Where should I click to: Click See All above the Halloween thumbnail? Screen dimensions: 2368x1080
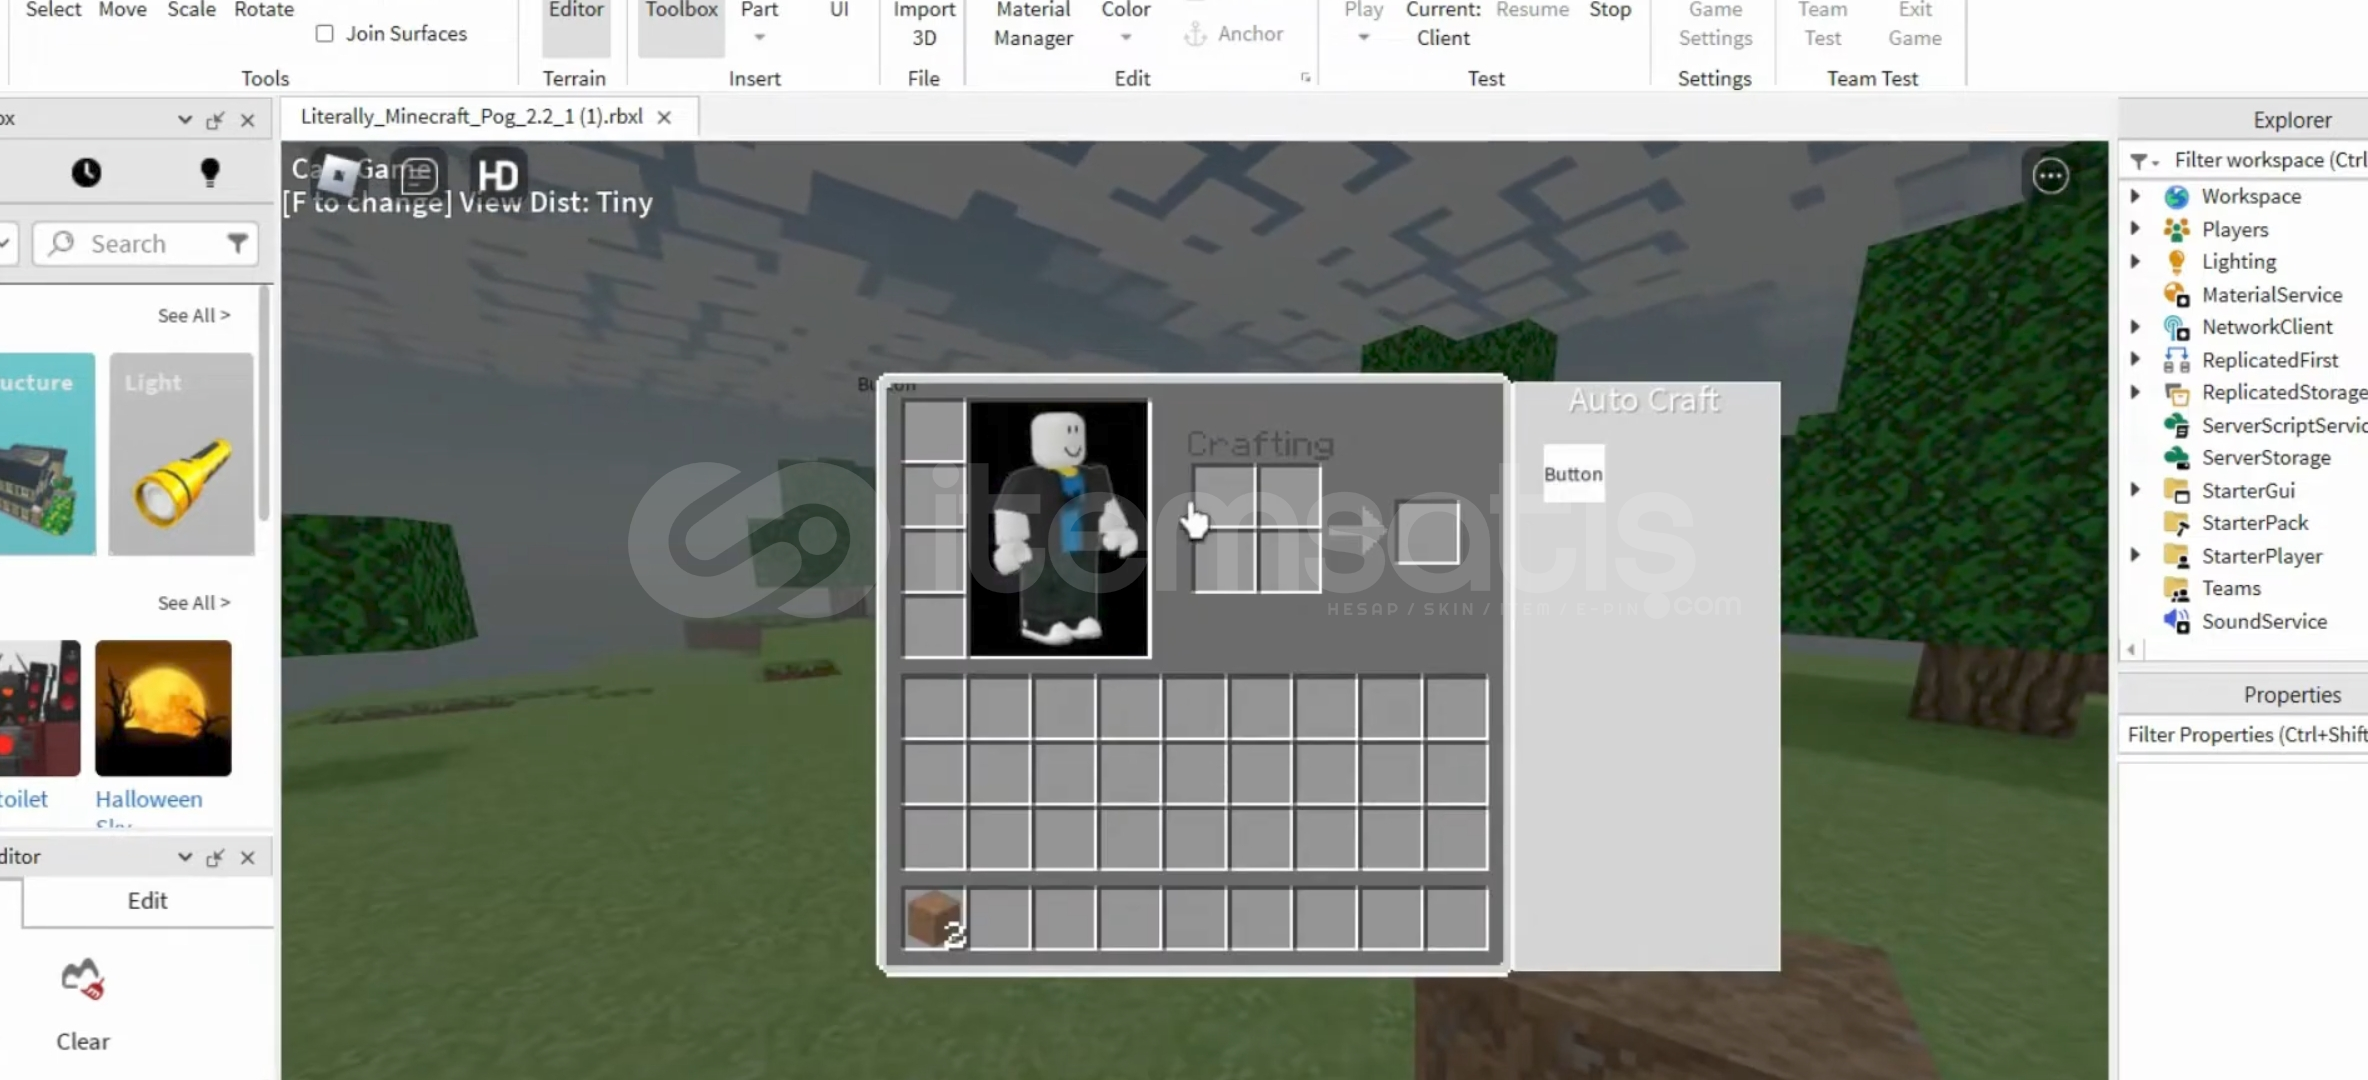[193, 603]
